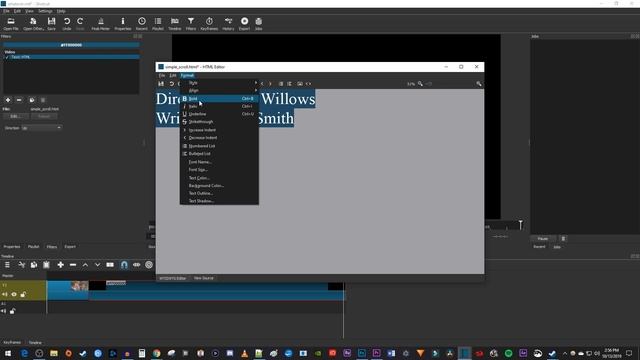
Task: Open the Peak Meter panel
Action: point(100,24)
